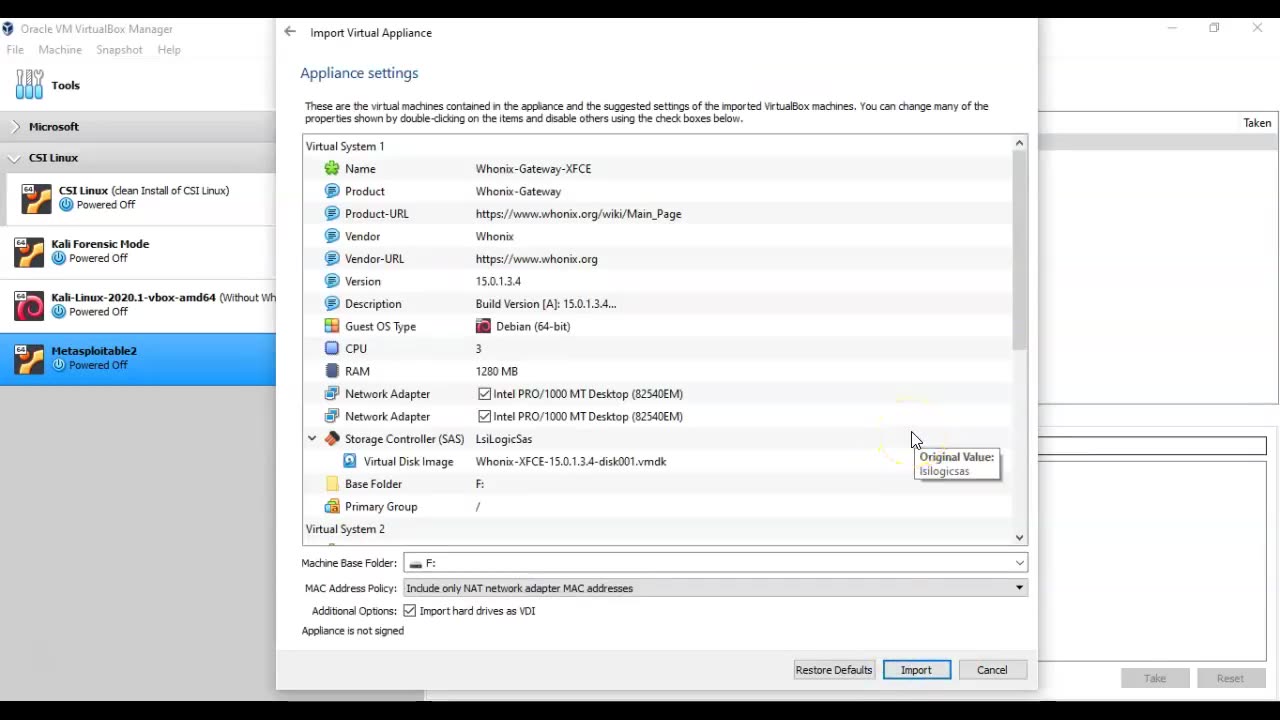This screenshot has height=720, width=1280.
Task: Click the 15.0.1.3.4 version value
Action: click(498, 281)
